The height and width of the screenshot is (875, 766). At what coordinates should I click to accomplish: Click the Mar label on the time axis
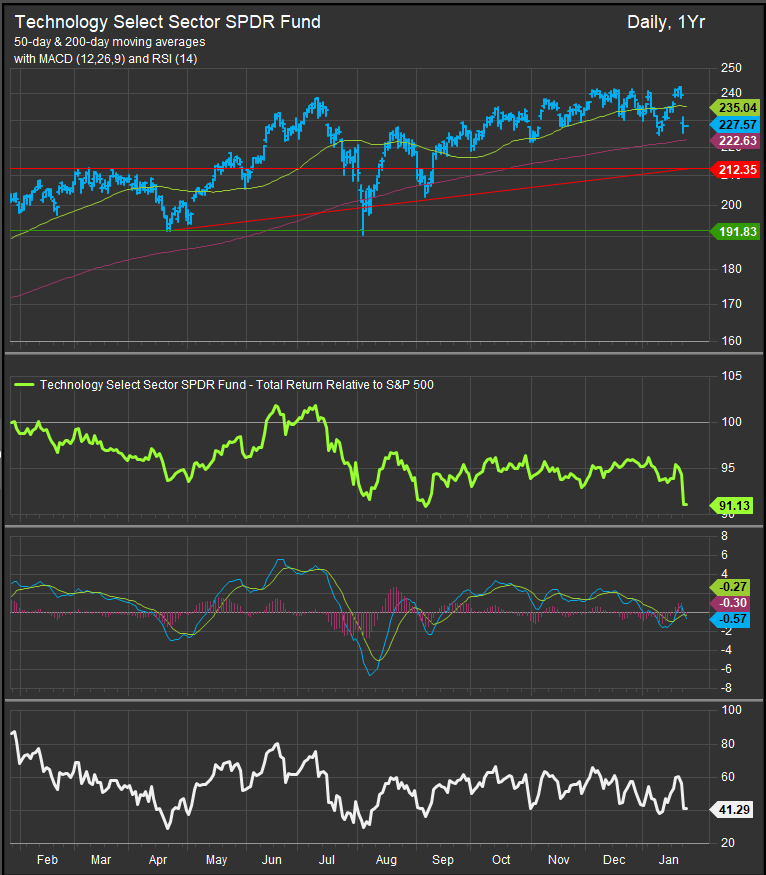point(101,859)
